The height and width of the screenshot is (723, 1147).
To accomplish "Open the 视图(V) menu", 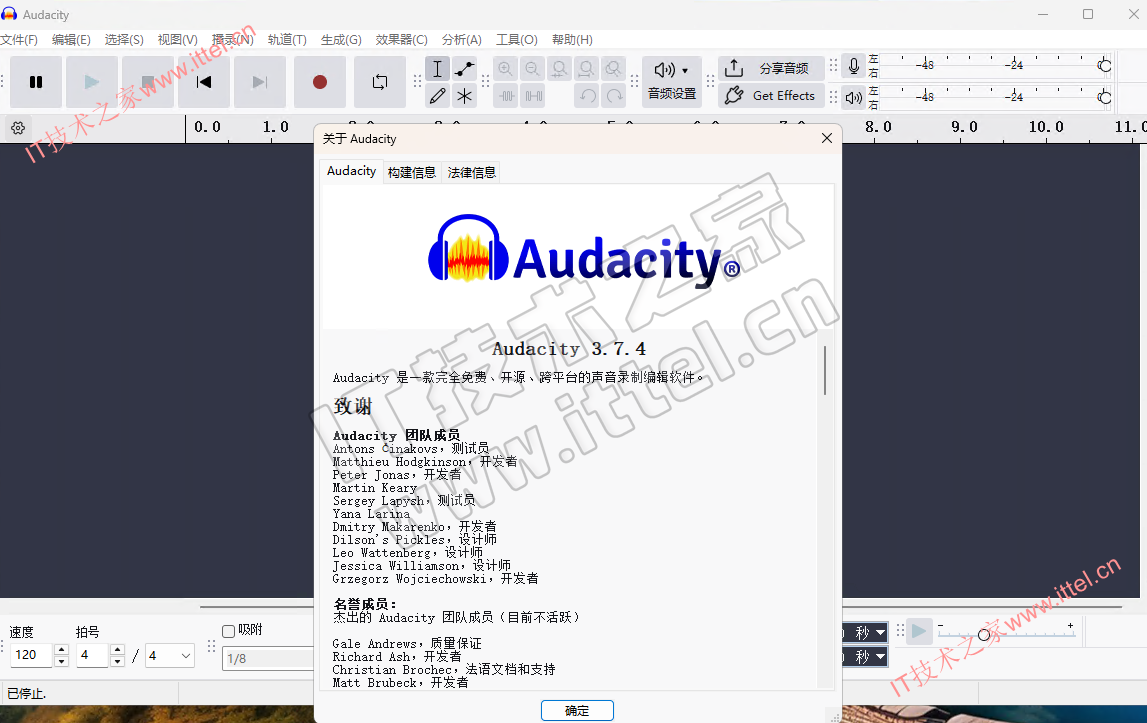I will 177,40.
